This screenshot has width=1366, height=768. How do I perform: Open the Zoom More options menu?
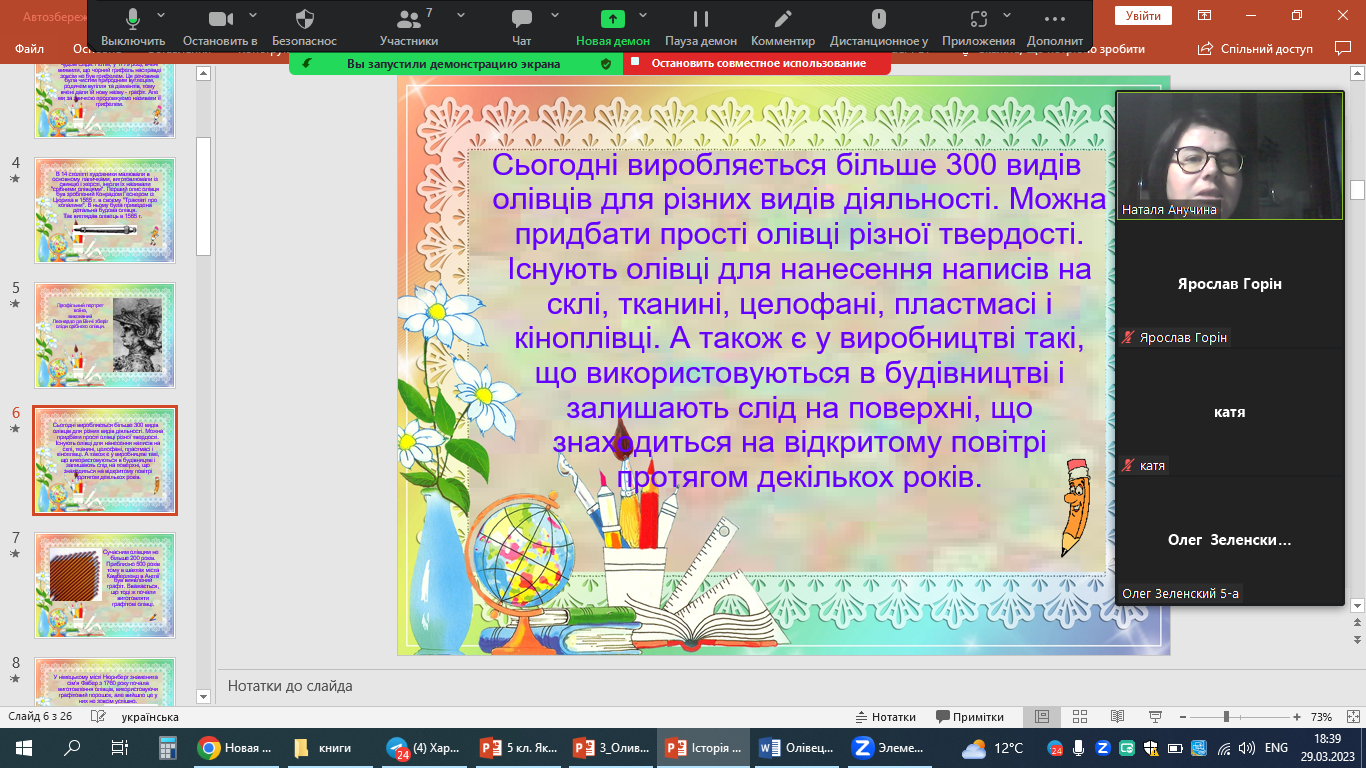pyautogui.click(x=1055, y=27)
